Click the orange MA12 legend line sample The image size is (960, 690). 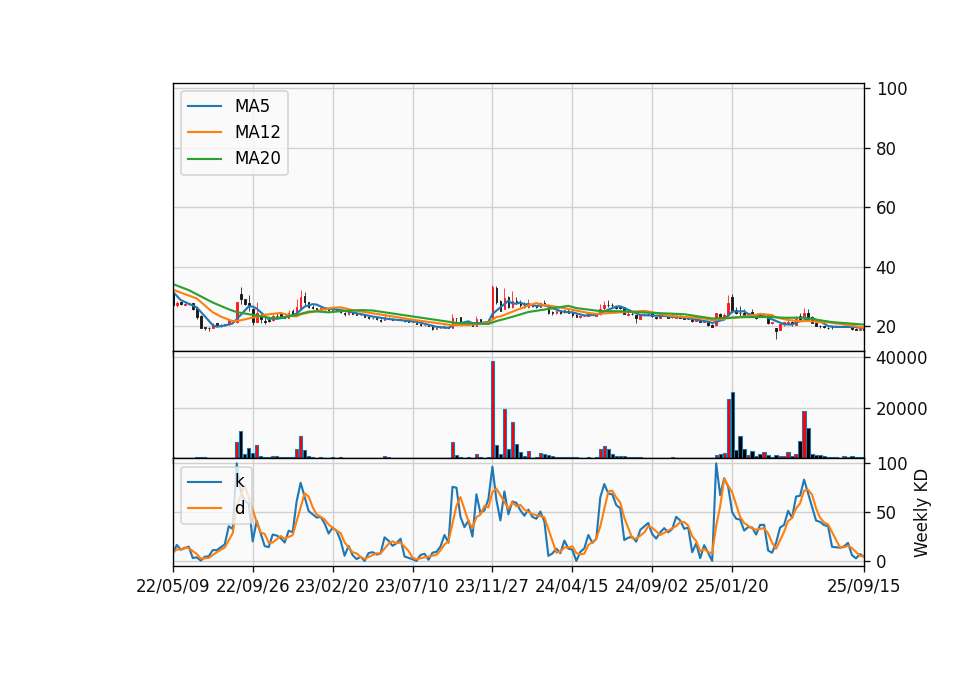tap(204, 132)
